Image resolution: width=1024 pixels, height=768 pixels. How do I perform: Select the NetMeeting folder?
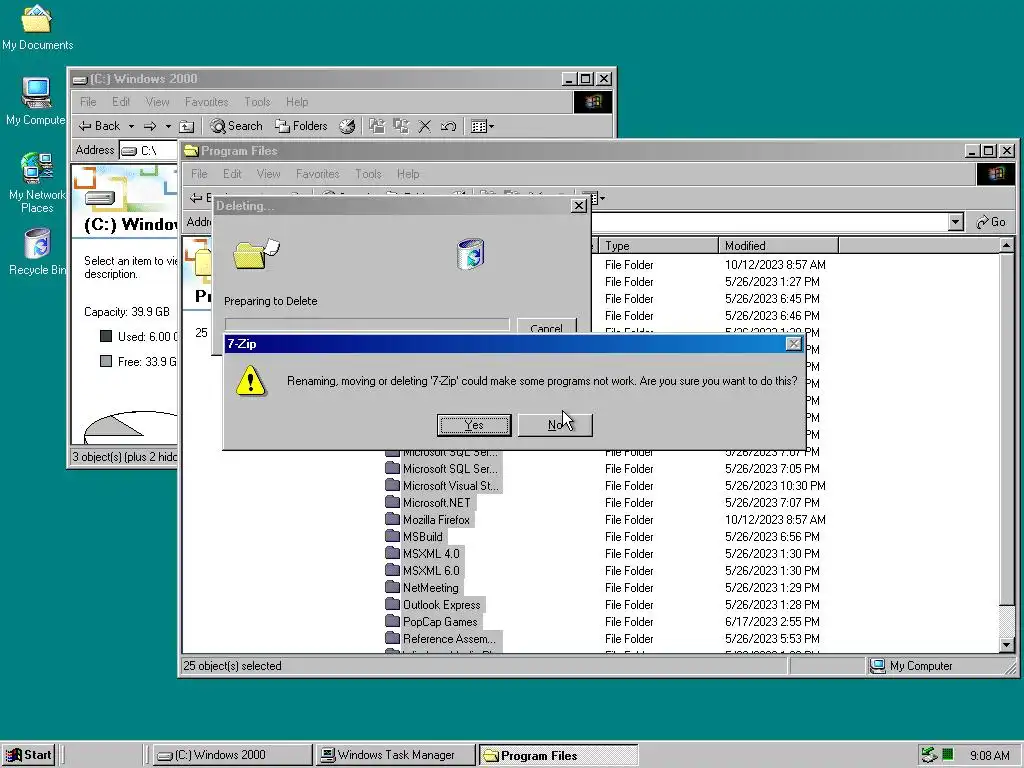tap(423, 588)
